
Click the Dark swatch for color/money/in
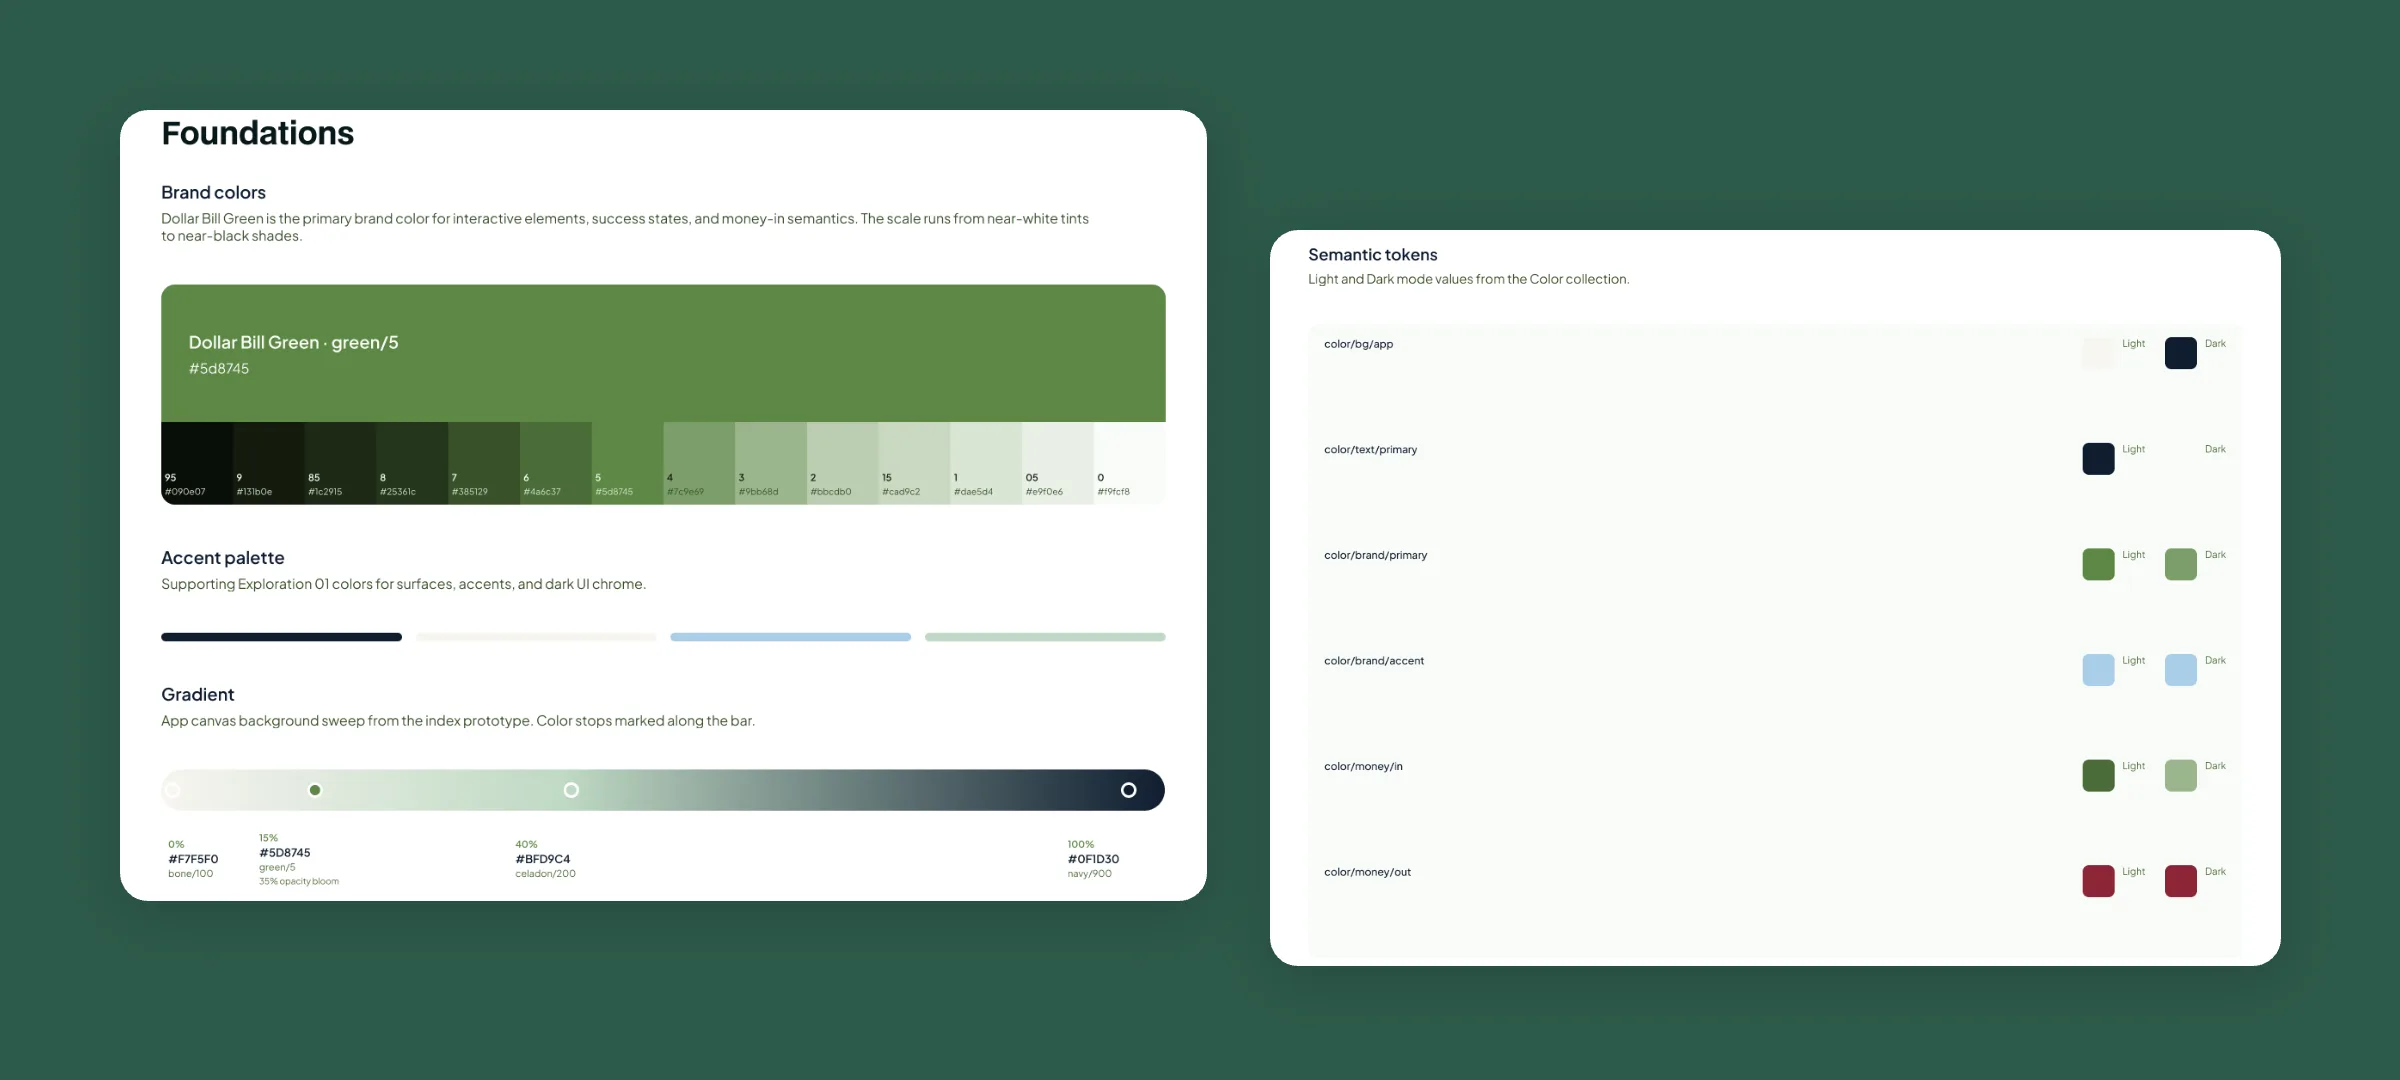tap(2181, 776)
